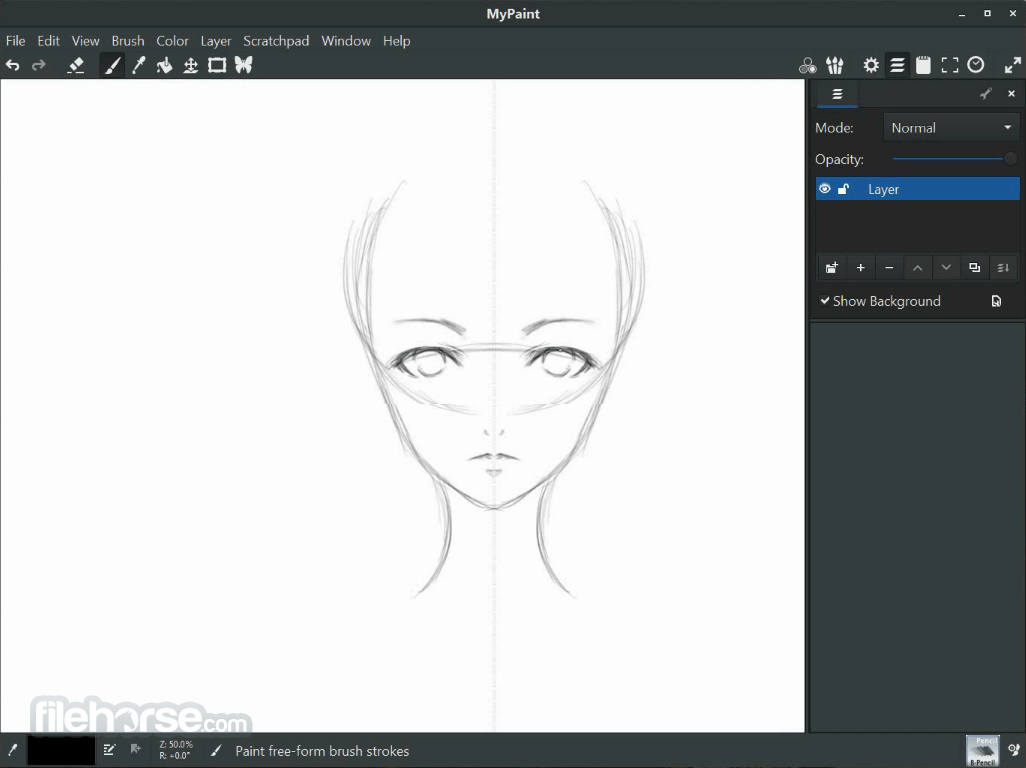The height and width of the screenshot is (768, 1026).
Task: Select the row named Layer
Action: [x=917, y=189]
